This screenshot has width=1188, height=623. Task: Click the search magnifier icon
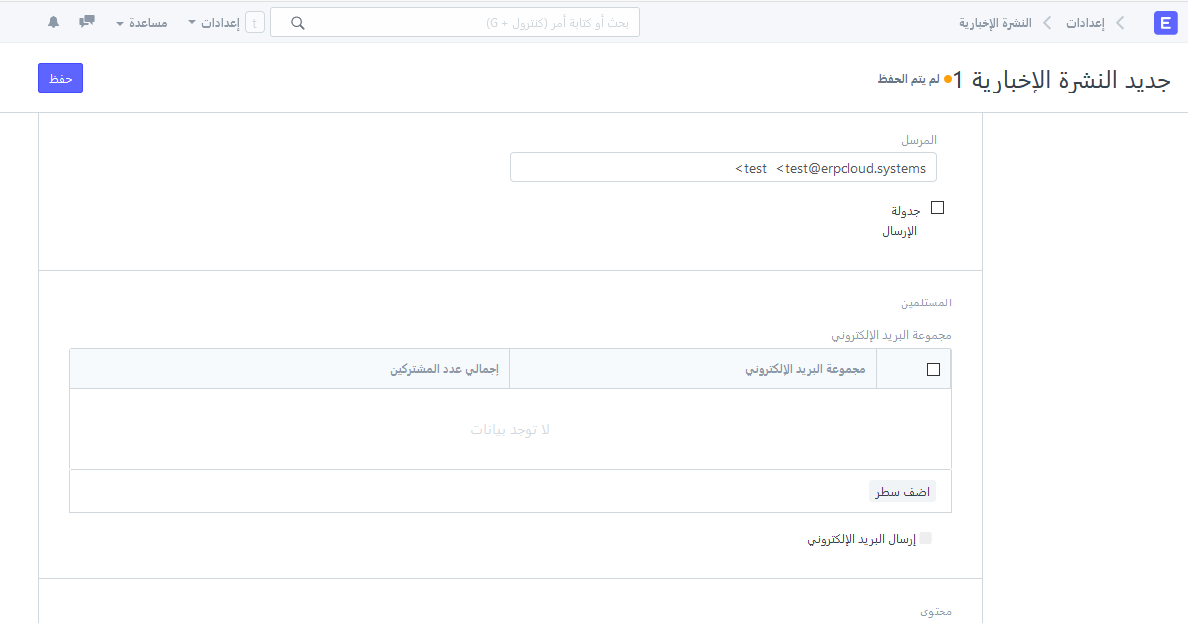coord(298,23)
